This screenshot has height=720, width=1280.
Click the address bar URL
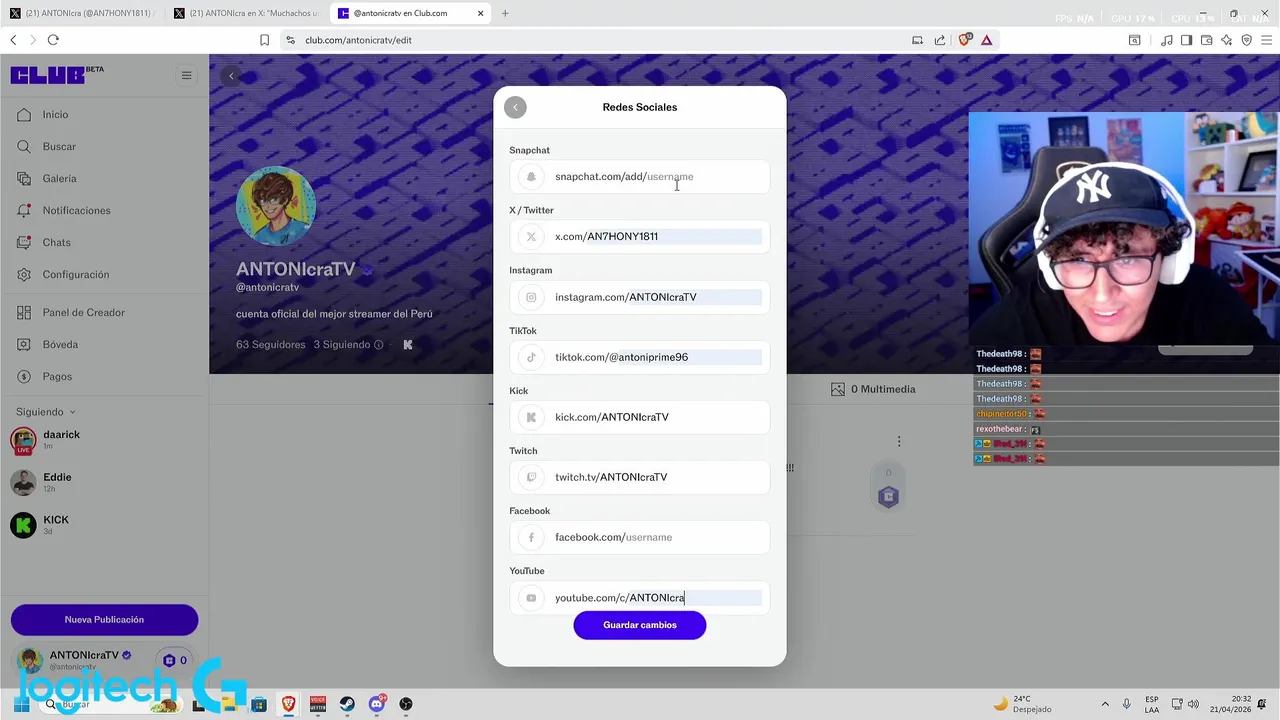[358, 40]
